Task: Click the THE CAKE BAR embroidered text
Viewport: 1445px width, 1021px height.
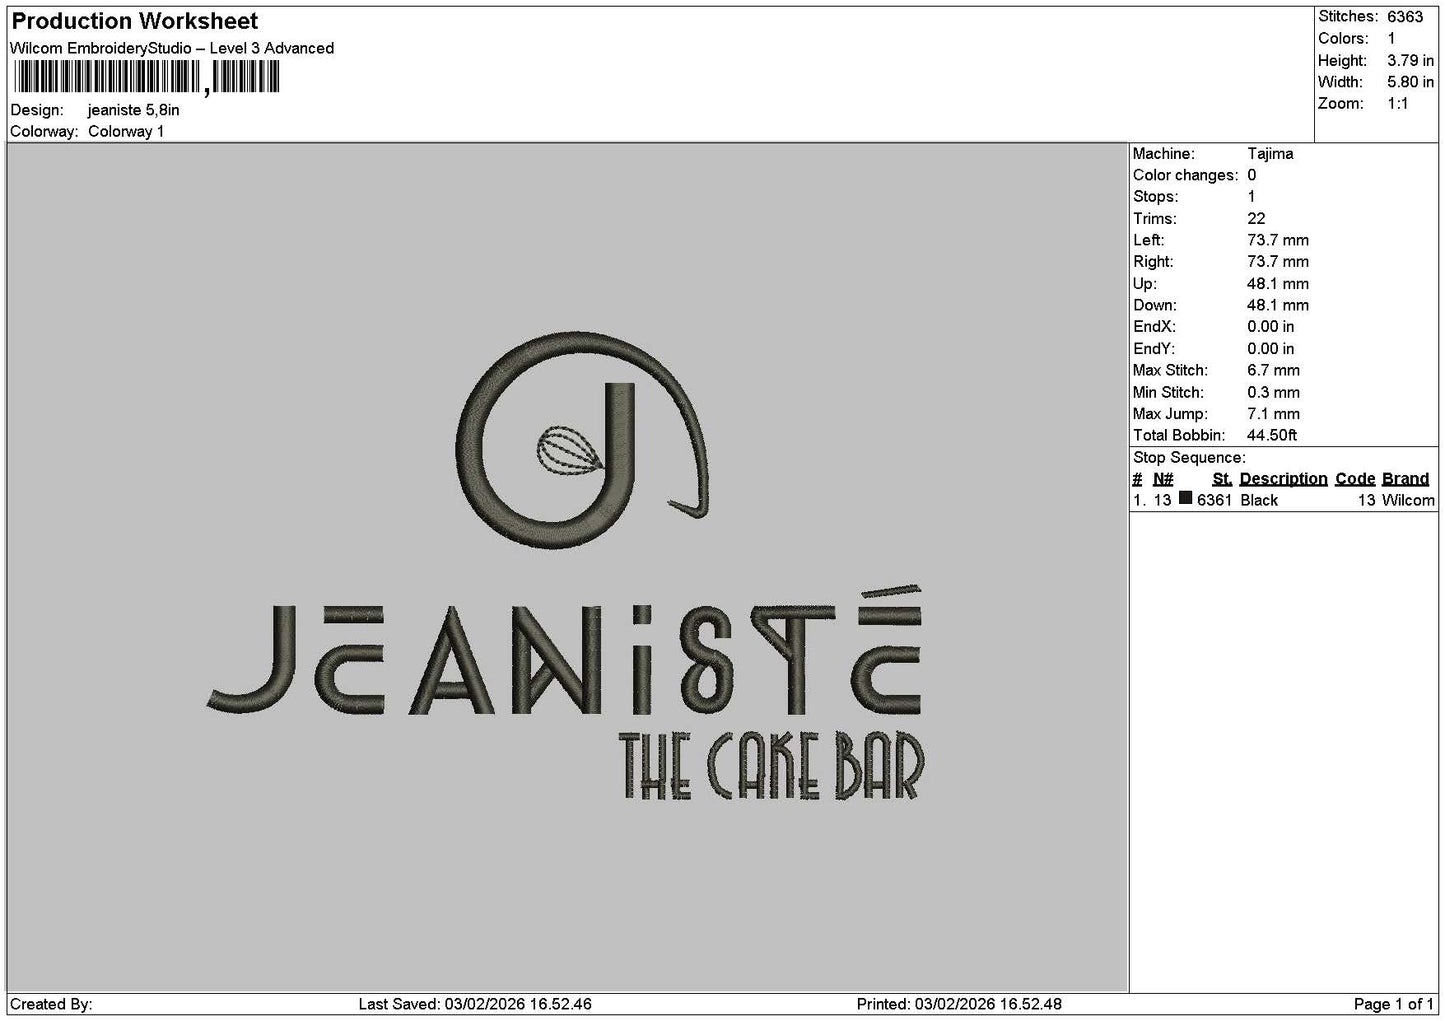Action: click(x=773, y=766)
